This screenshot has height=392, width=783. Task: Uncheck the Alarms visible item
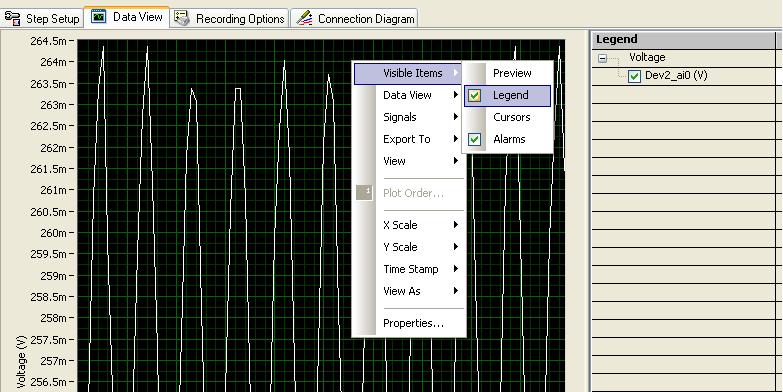pos(507,139)
